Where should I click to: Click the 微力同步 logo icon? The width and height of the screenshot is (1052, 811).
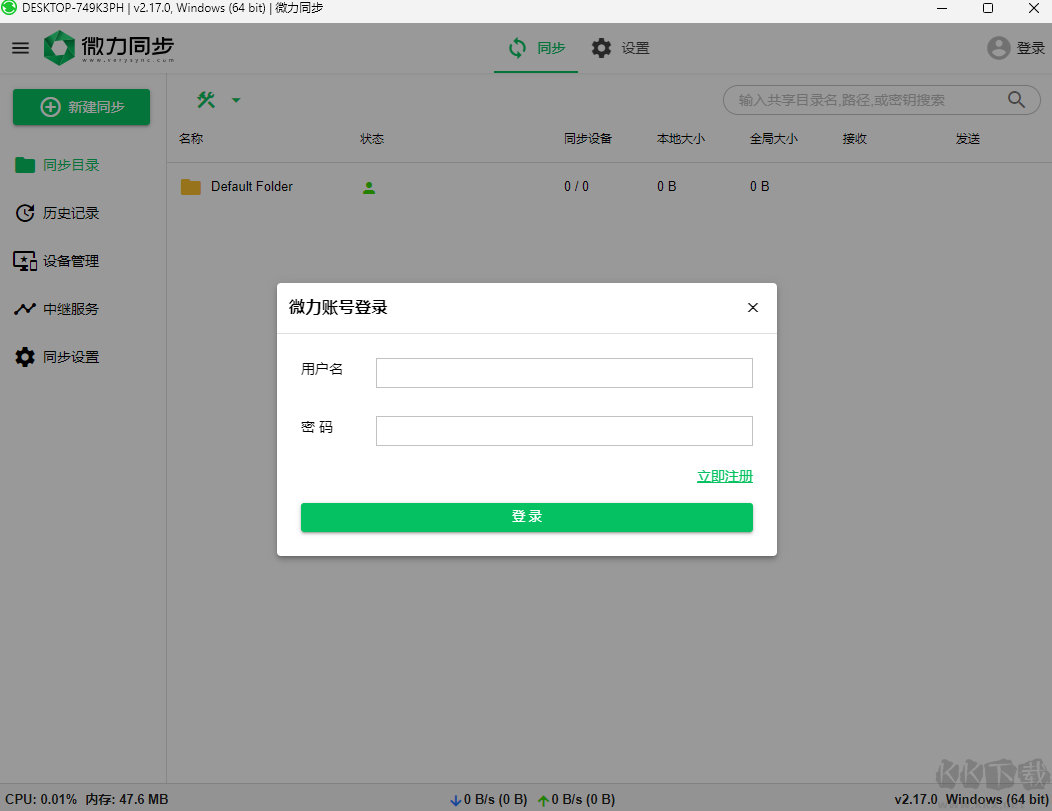coord(57,46)
